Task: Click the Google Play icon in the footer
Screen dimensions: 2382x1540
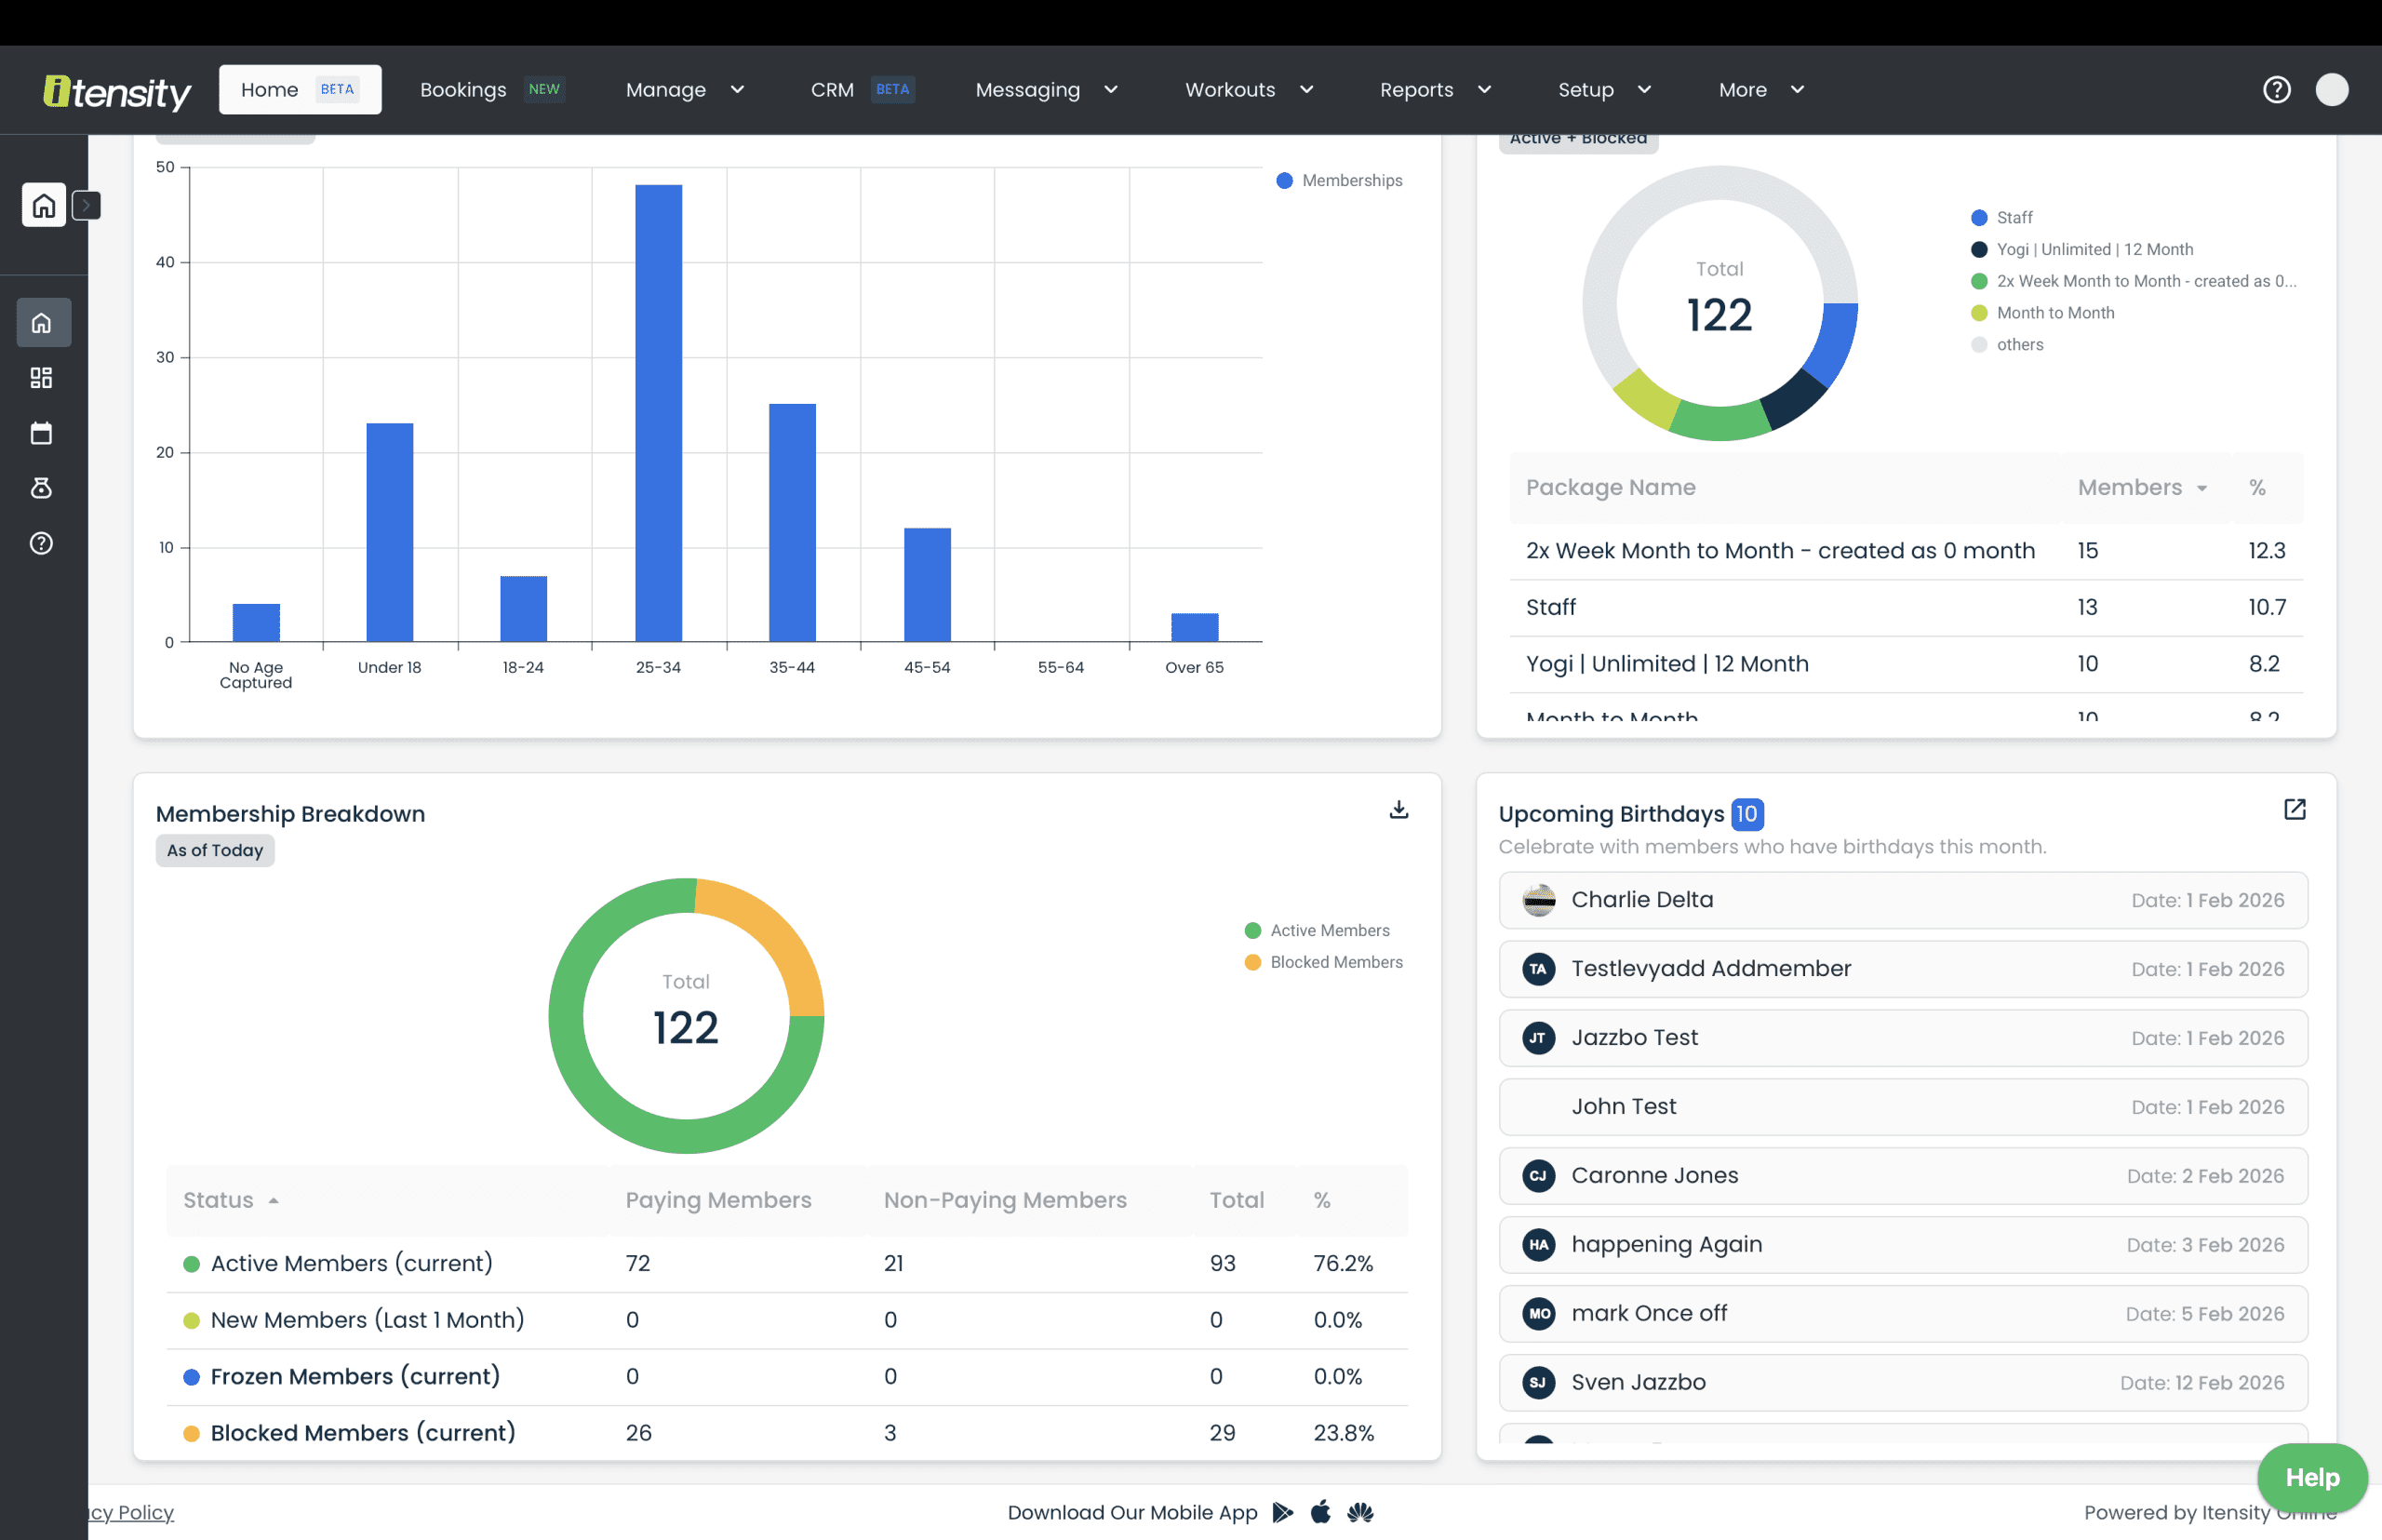Action: (1283, 1513)
